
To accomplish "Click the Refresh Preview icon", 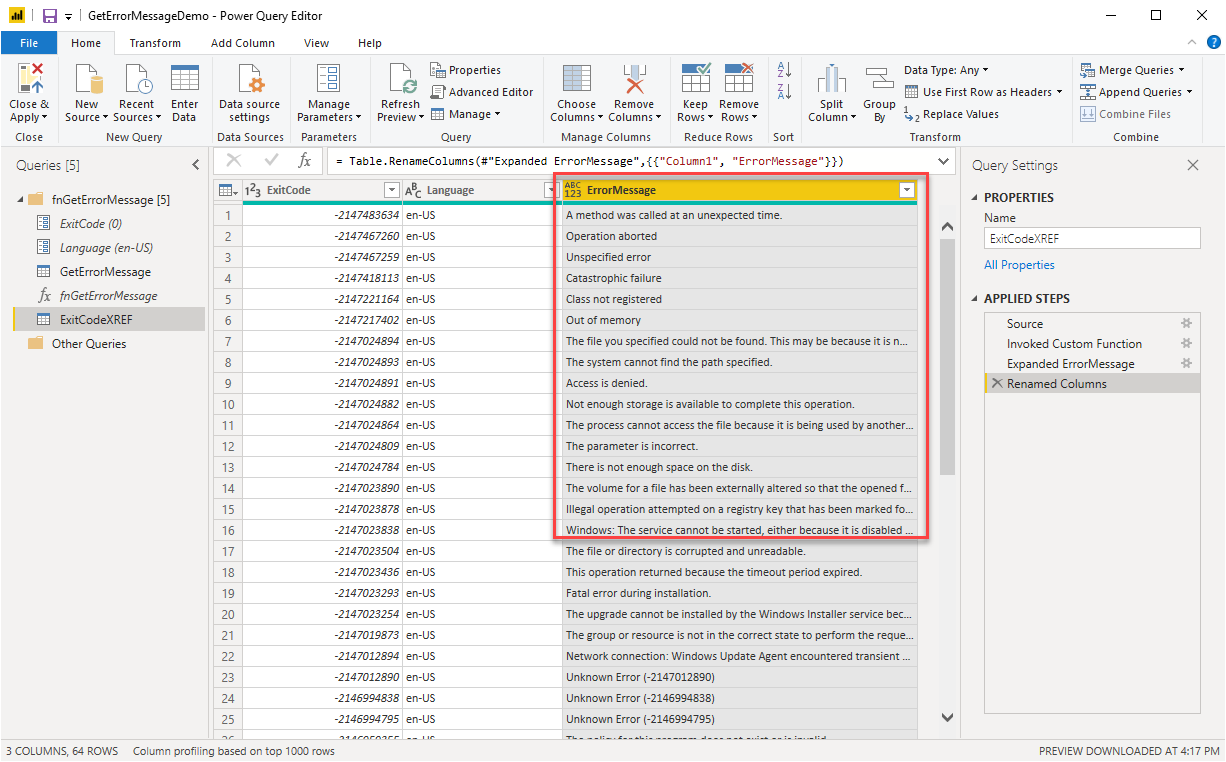I will point(401,79).
